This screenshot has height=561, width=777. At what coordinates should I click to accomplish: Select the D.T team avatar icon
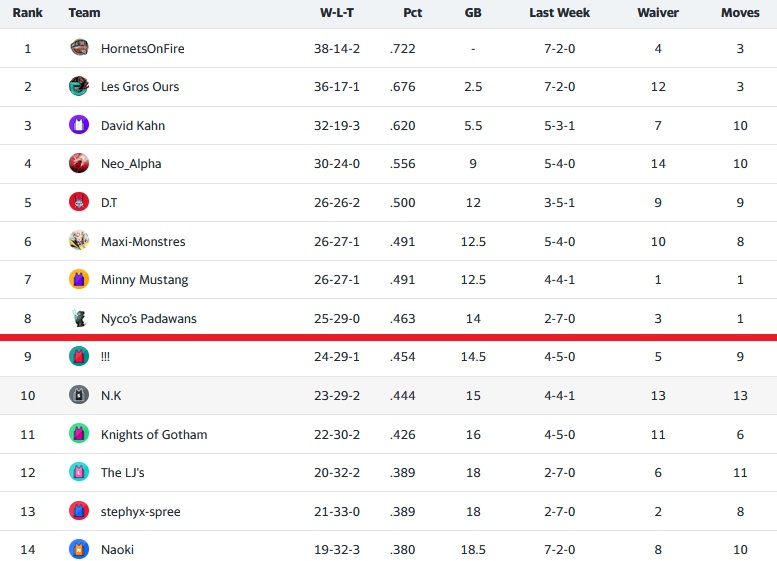(x=79, y=202)
